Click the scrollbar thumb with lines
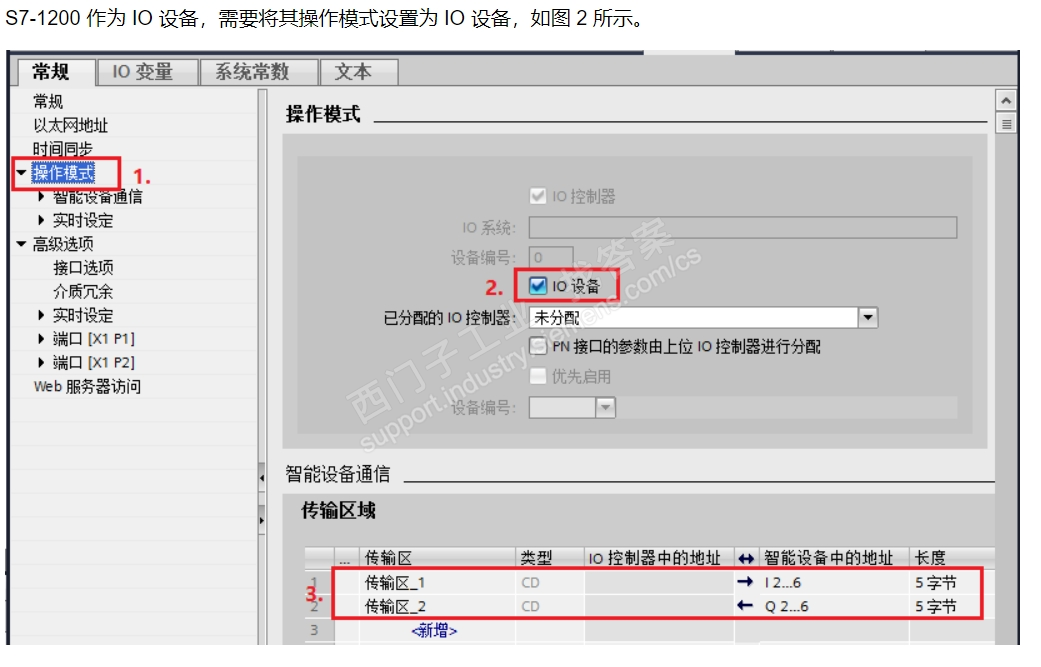 [x=1006, y=123]
